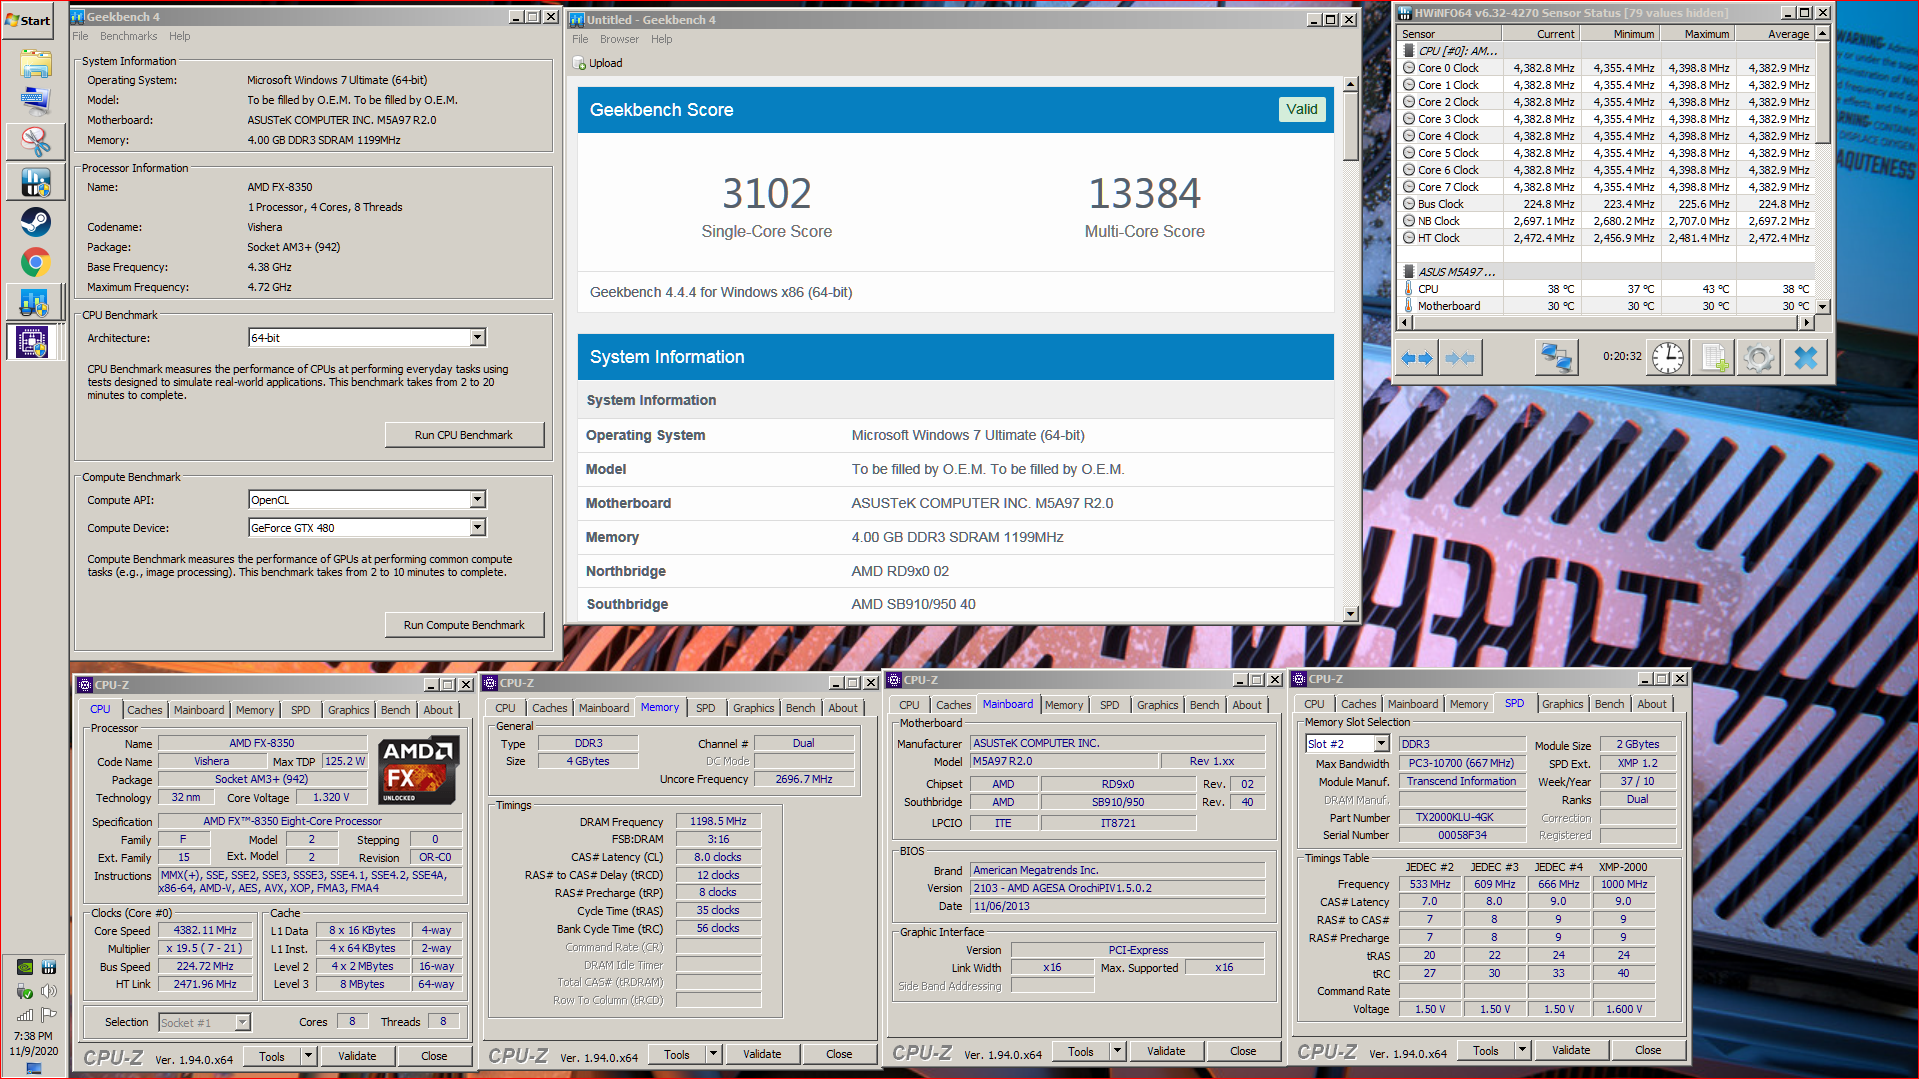Click the DRAM Frequency 1198.5 MHz value
1919x1079 pixels.
click(718, 822)
